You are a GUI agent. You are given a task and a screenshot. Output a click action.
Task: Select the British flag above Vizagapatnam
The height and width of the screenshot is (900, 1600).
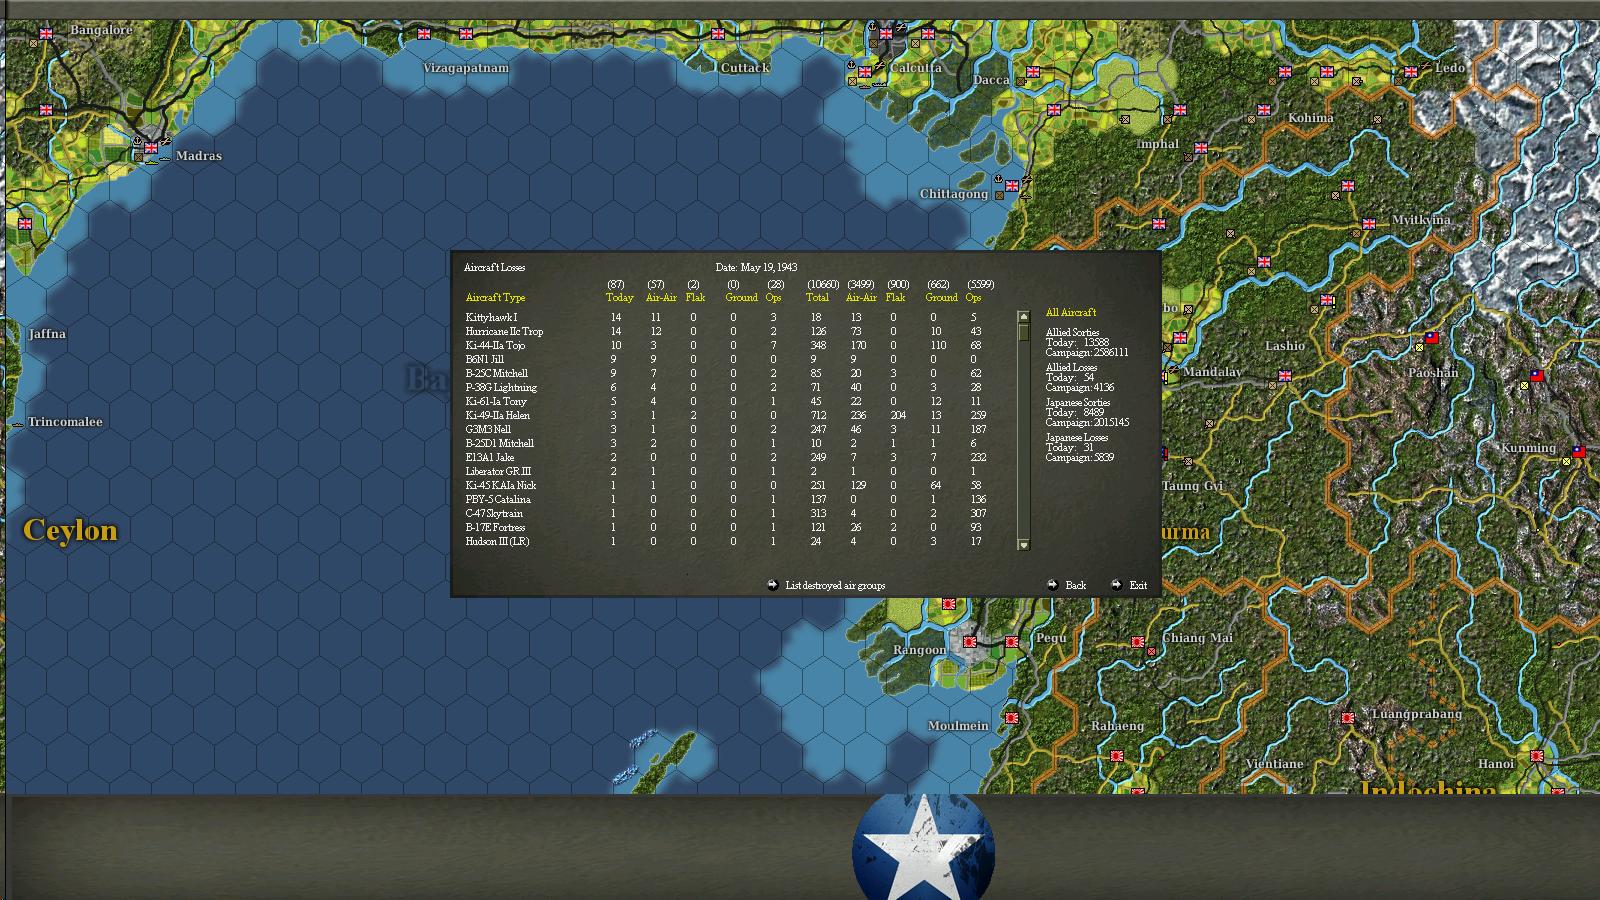pos(424,34)
